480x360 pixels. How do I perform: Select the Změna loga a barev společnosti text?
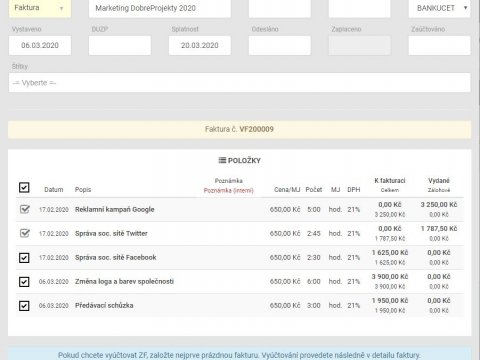pos(124,281)
